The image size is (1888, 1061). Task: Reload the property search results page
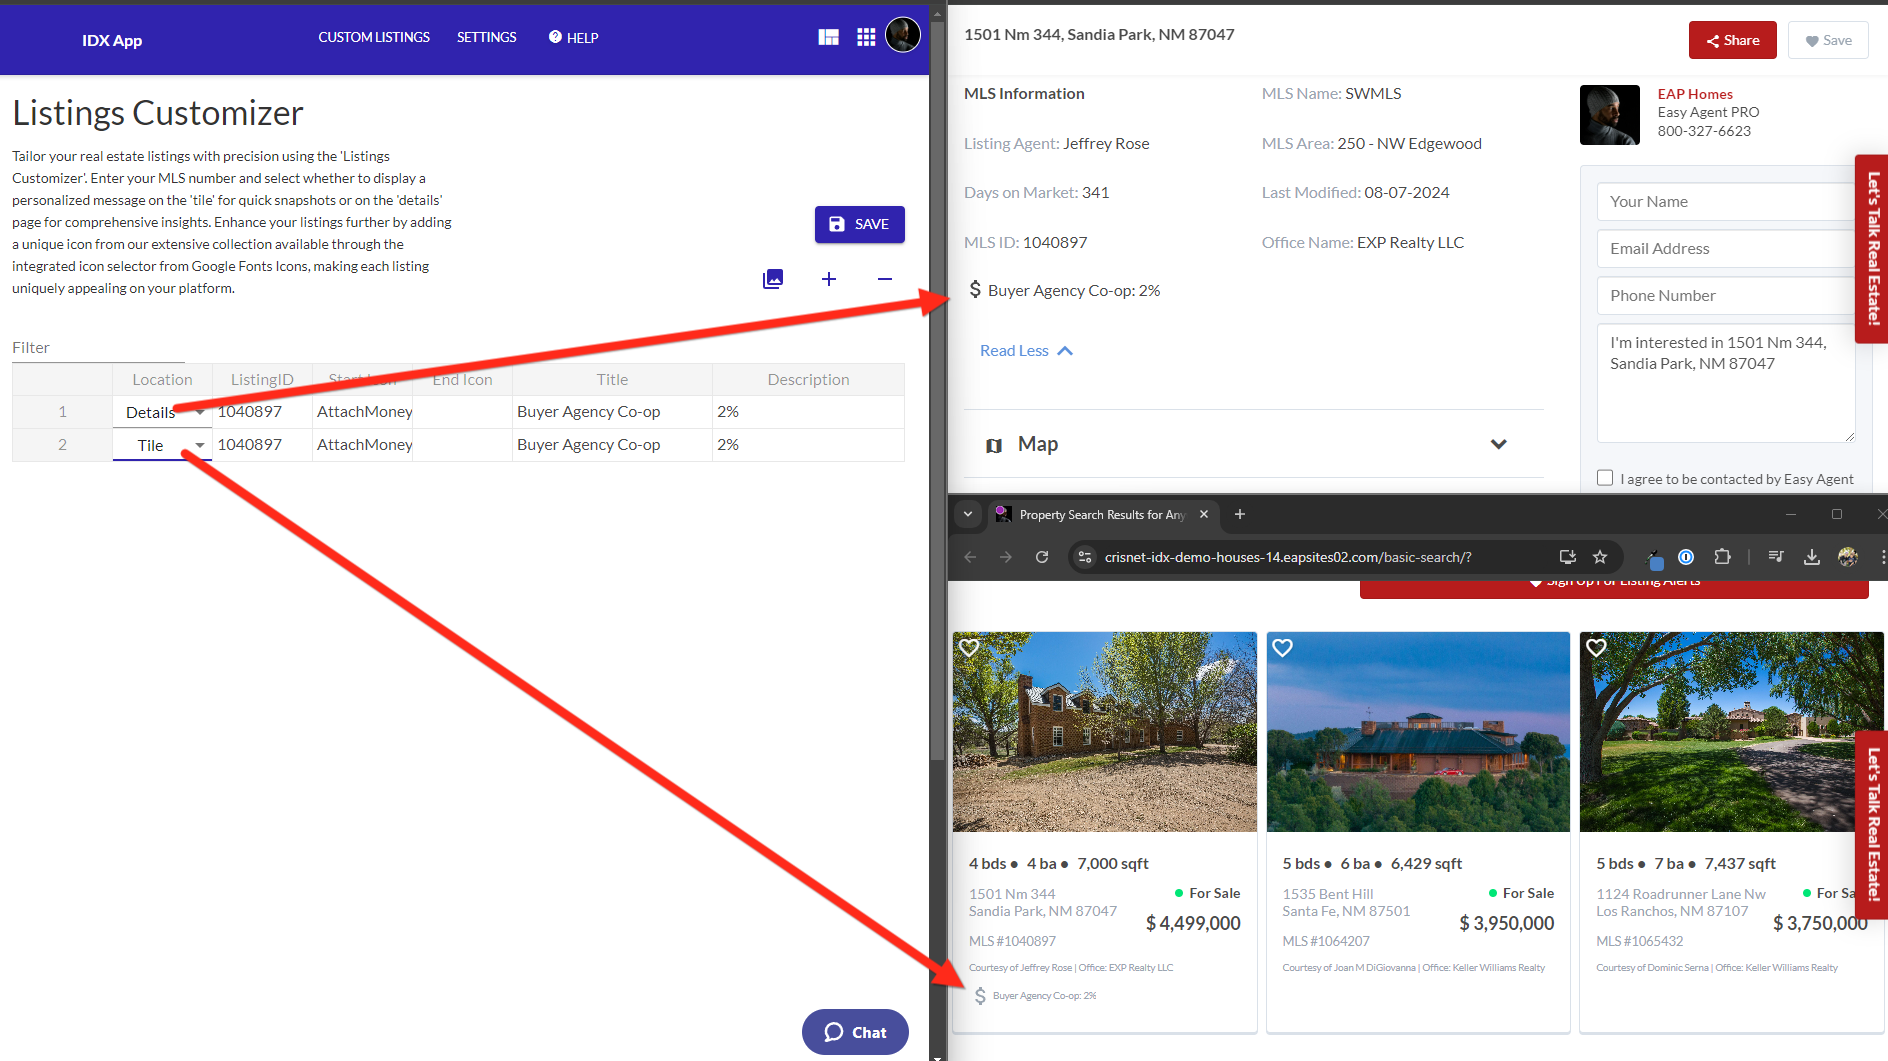[1042, 557]
